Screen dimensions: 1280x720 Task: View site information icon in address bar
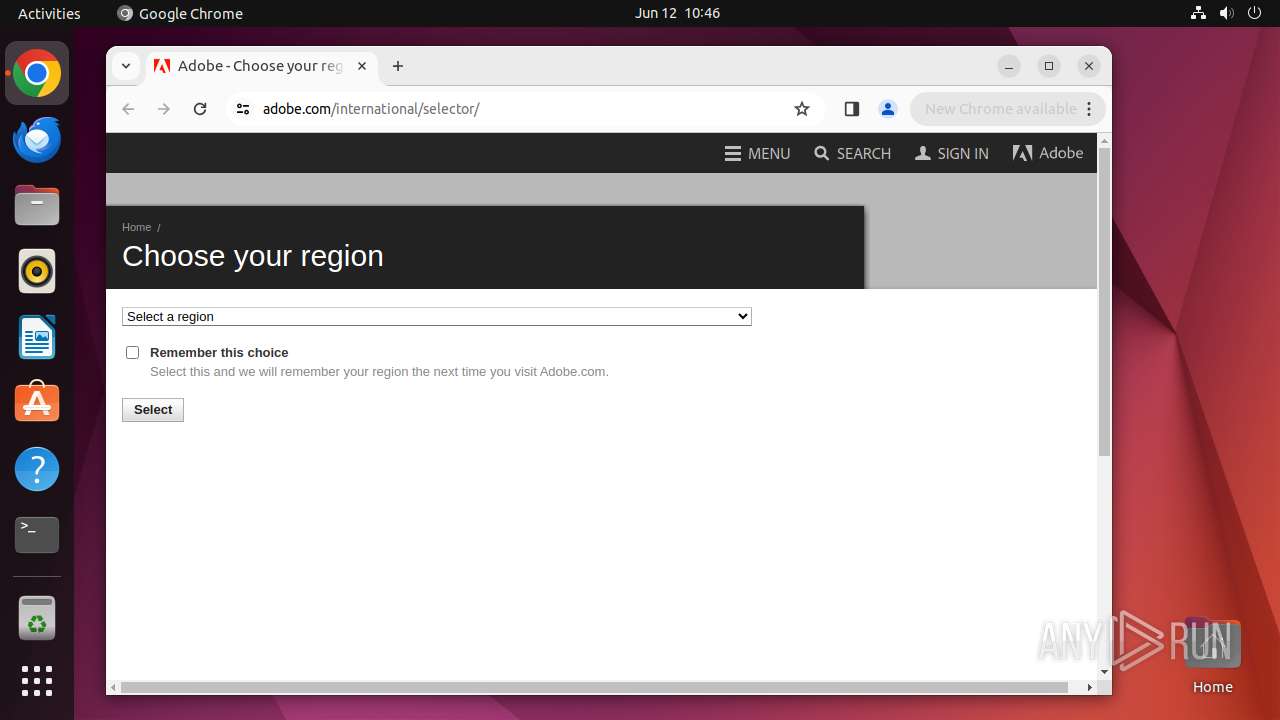pos(242,109)
